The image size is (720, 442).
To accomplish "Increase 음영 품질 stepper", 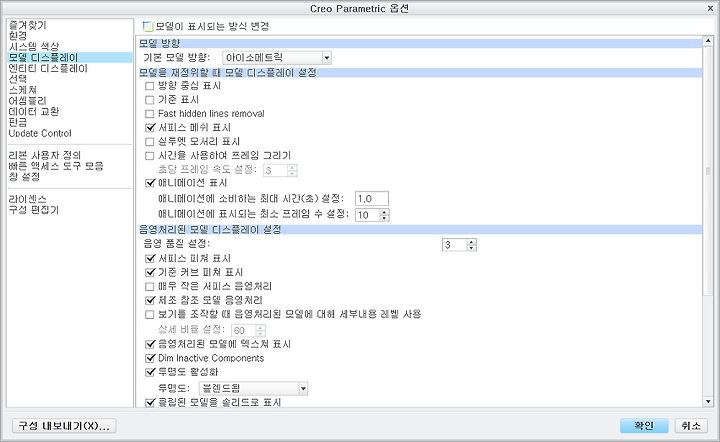I will pos(472,242).
